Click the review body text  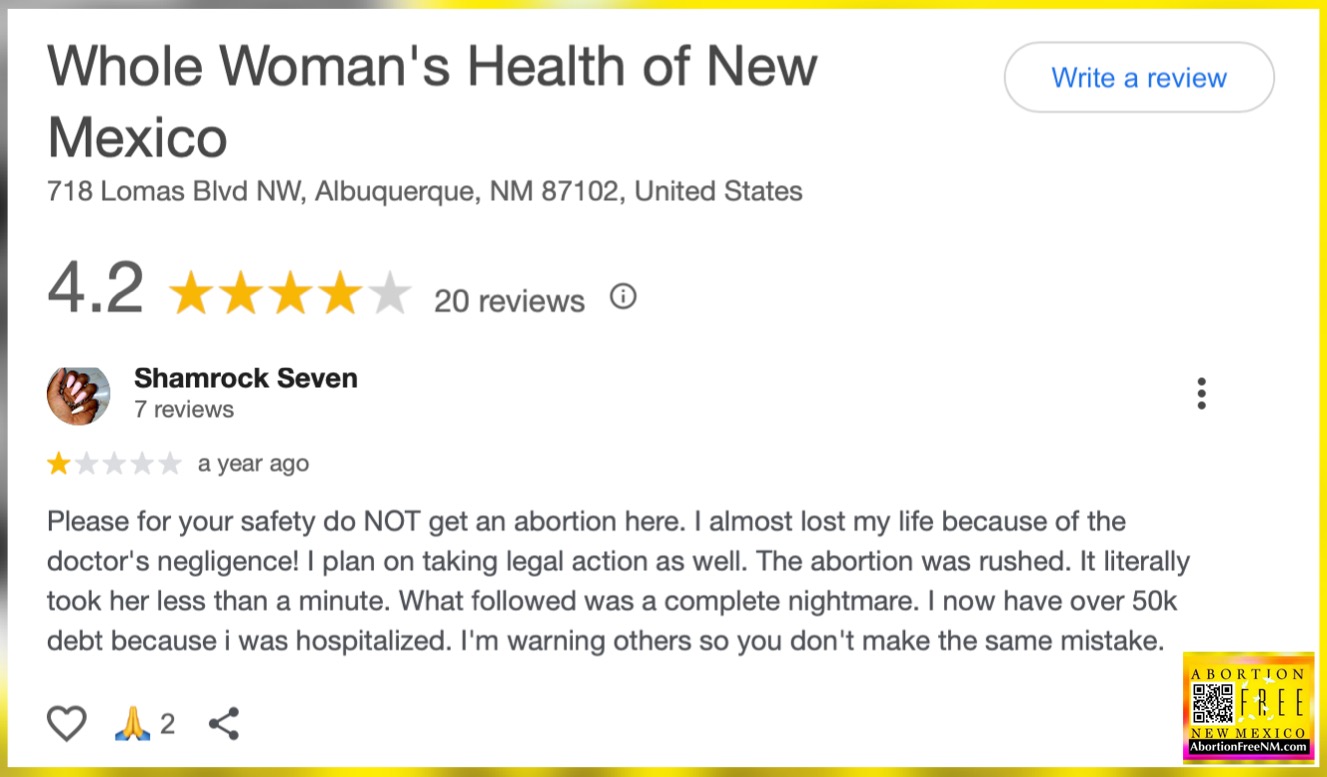pos(618,581)
